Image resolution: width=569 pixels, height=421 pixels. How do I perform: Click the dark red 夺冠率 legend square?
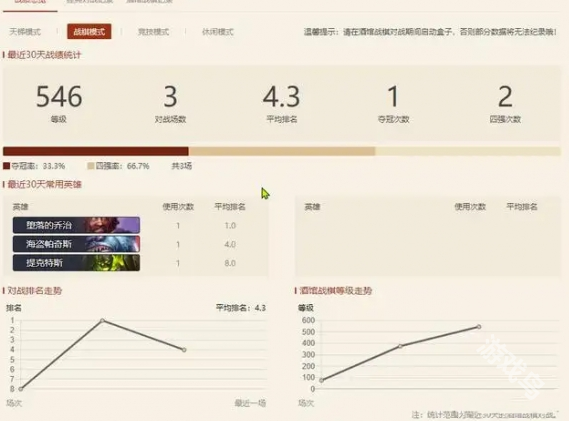pyautogui.click(x=6, y=166)
